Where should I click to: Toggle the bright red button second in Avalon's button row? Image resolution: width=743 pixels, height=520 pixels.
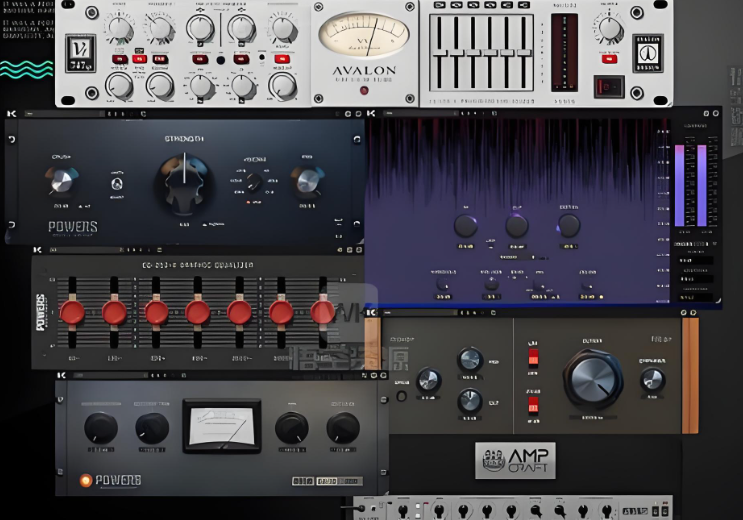pos(139,59)
